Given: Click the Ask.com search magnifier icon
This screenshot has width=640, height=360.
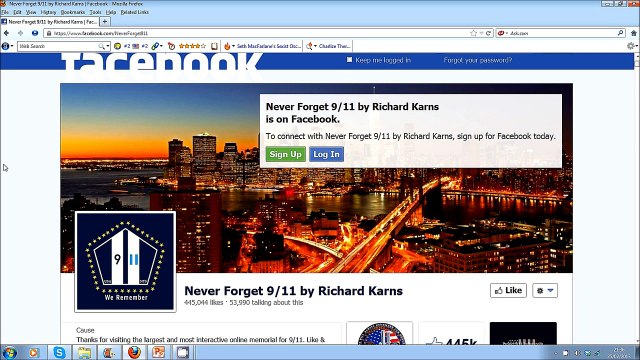Looking at the screenshot, I should point(620,33).
